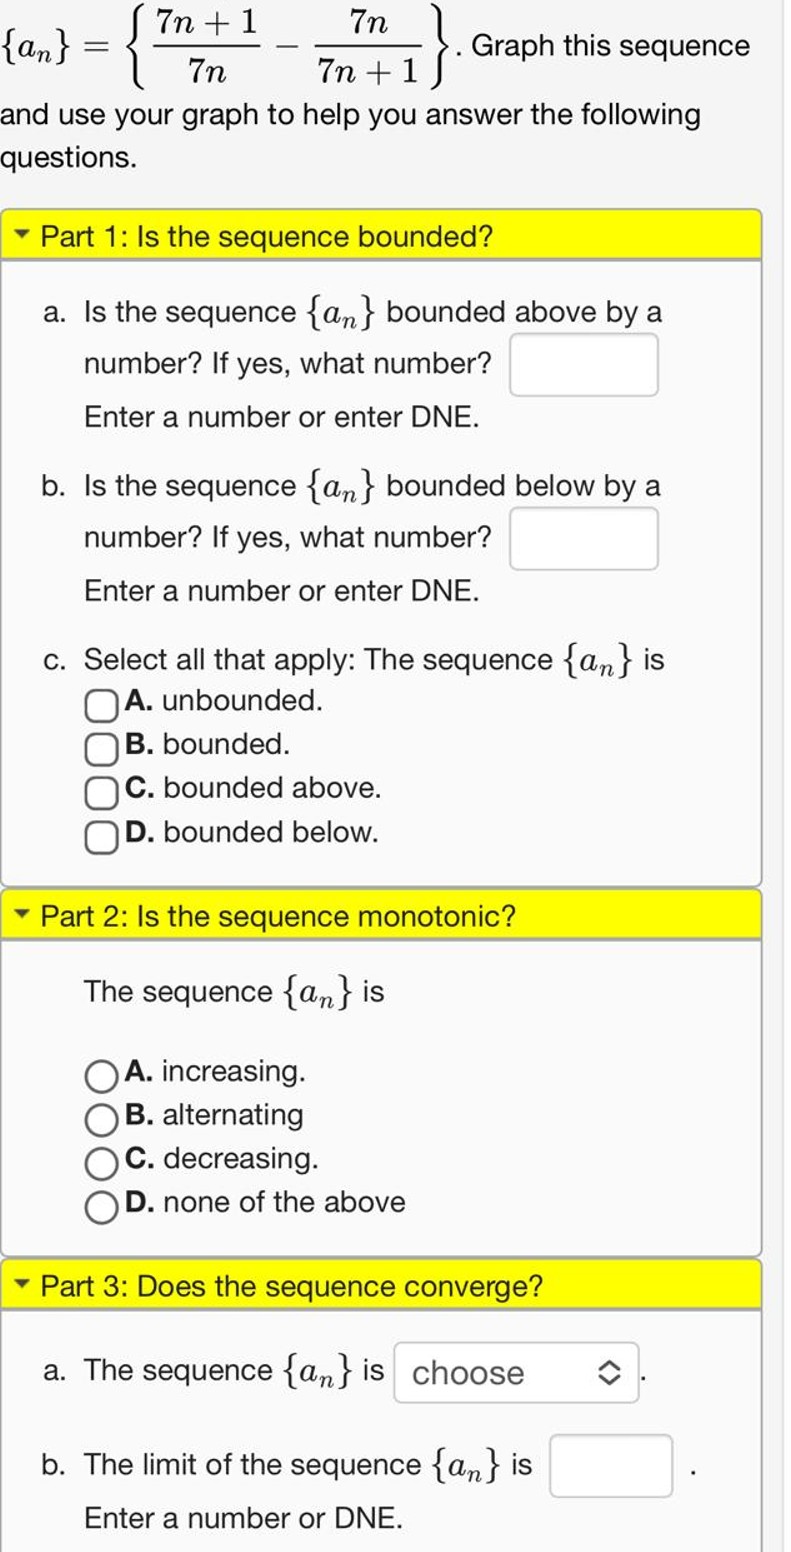
Task: Click the limit answer box in Part 3b
Action: coord(613,1466)
